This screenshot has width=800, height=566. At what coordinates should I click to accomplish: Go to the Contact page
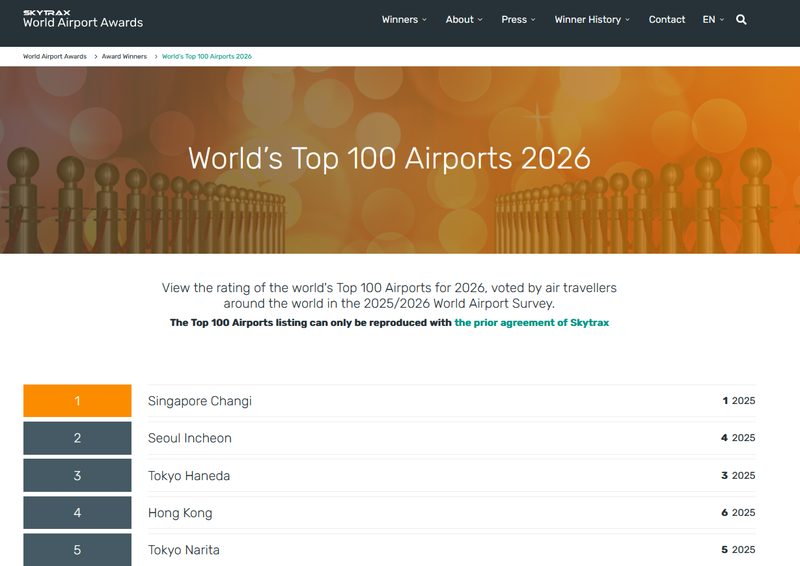coord(667,20)
